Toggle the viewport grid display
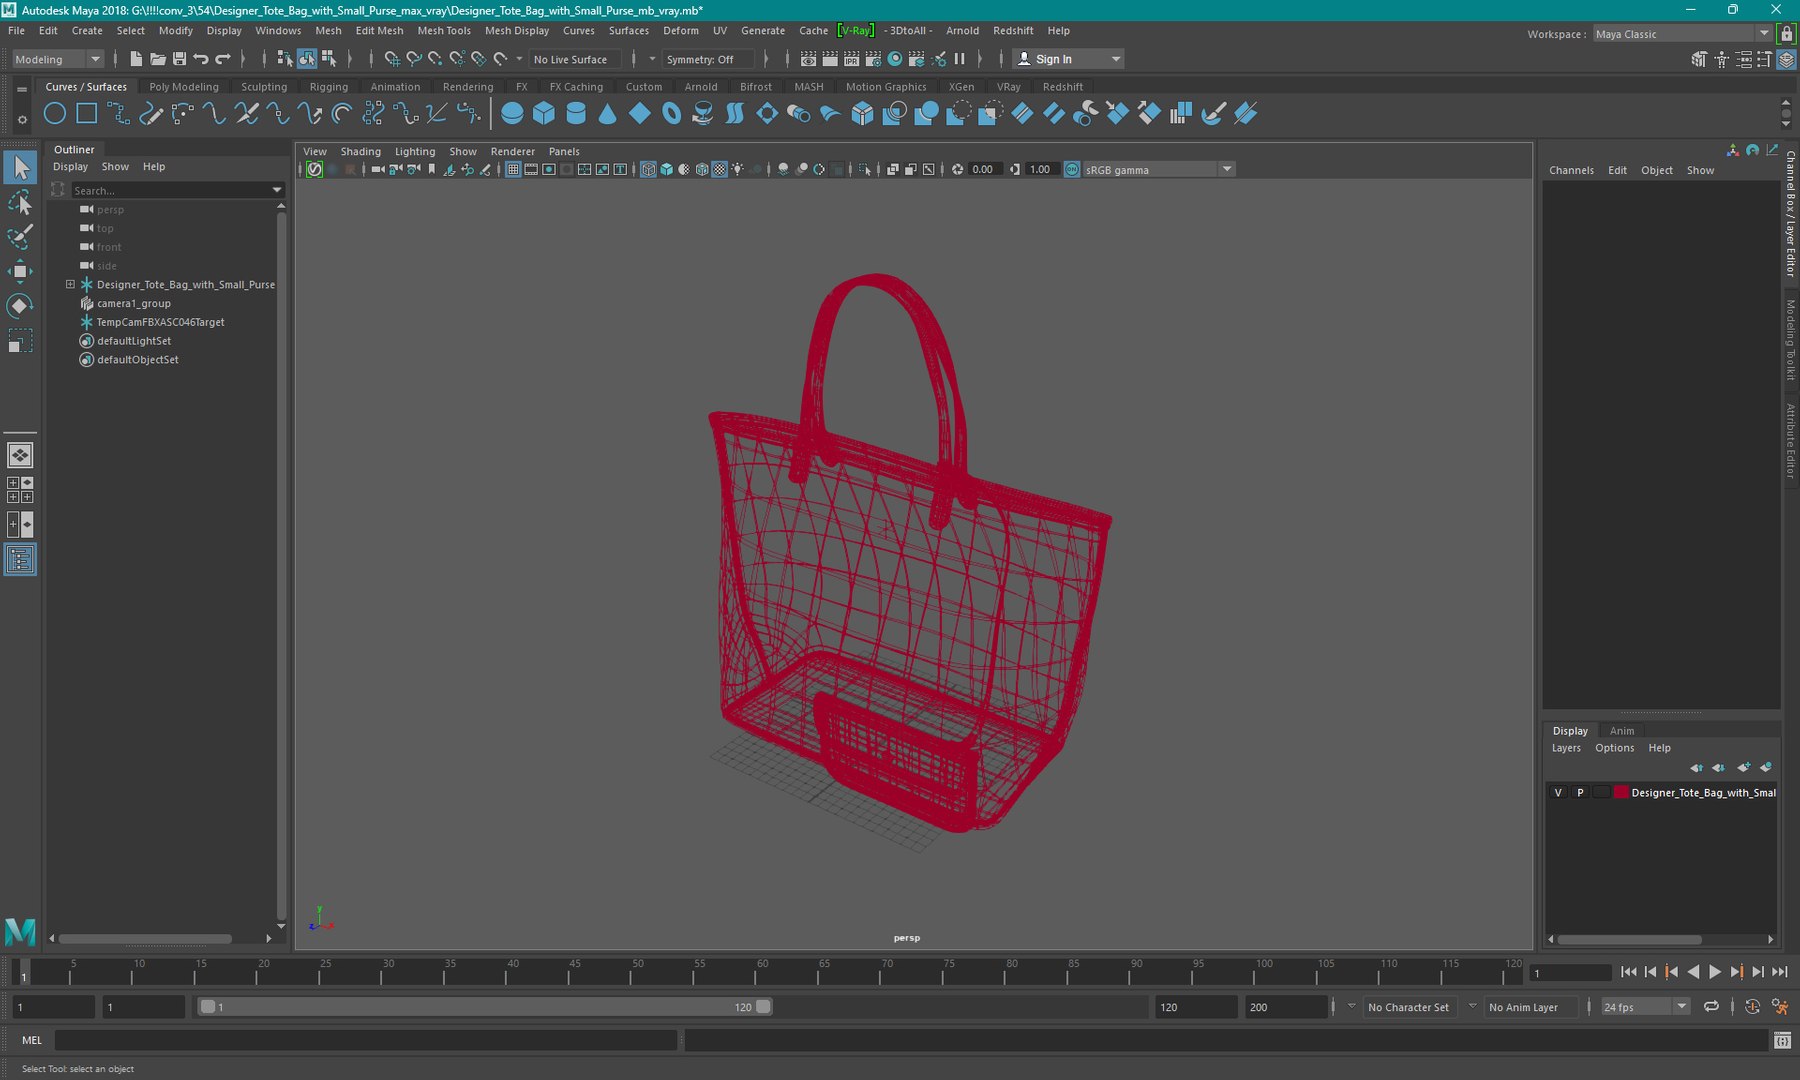Image resolution: width=1800 pixels, height=1080 pixels. pyautogui.click(x=513, y=169)
